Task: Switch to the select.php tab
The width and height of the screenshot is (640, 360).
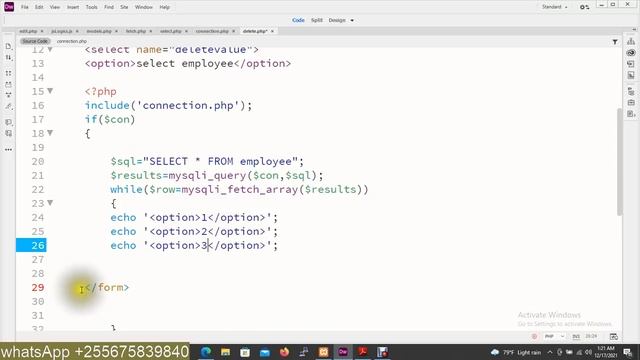Action: 171,31
